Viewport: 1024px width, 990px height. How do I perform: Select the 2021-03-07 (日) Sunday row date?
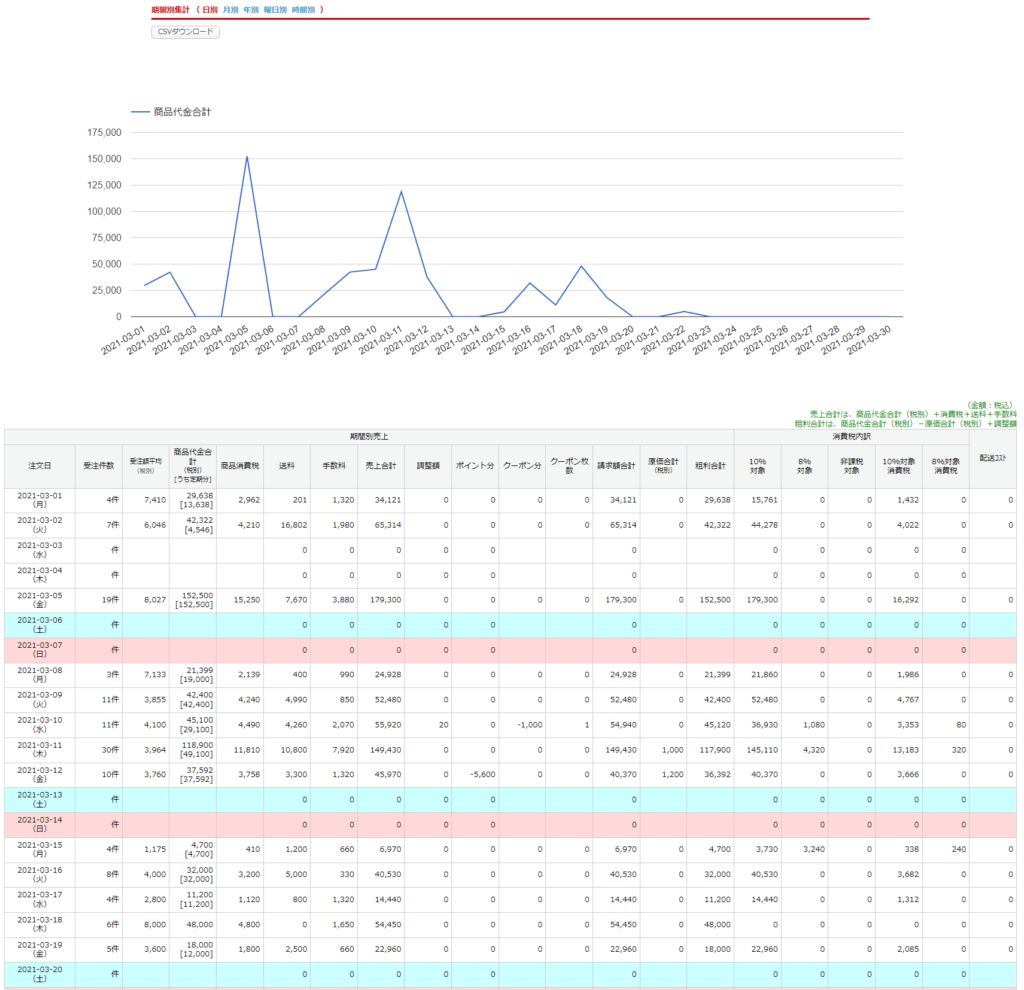40,650
